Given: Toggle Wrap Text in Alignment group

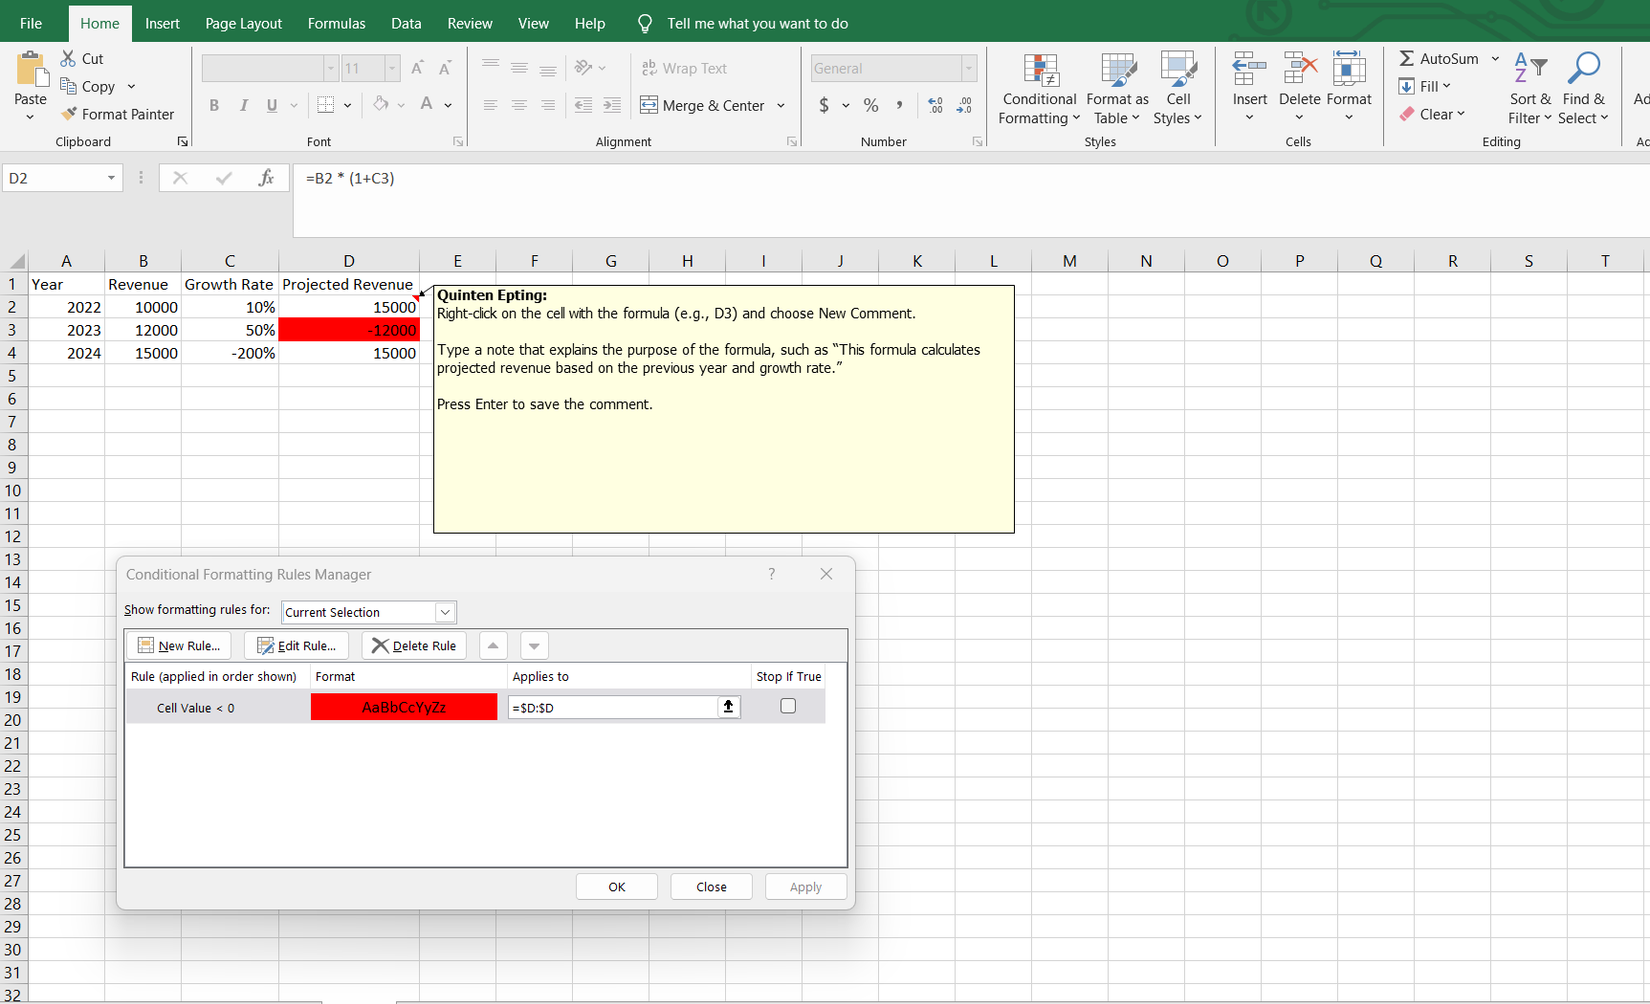Looking at the screenshot, I should pos(684,68).
